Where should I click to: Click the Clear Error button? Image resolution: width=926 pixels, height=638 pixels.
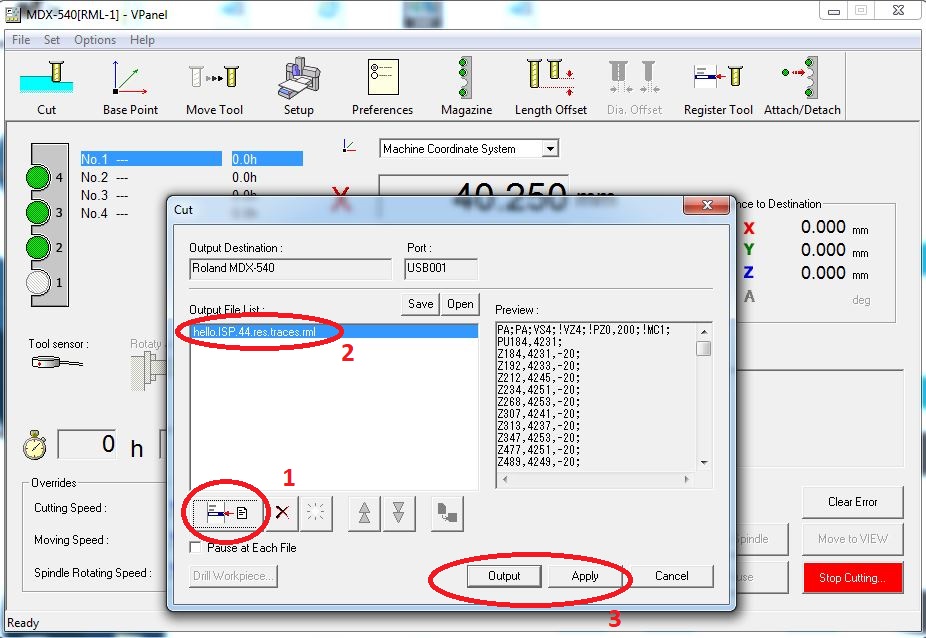(x=852, y=502)
